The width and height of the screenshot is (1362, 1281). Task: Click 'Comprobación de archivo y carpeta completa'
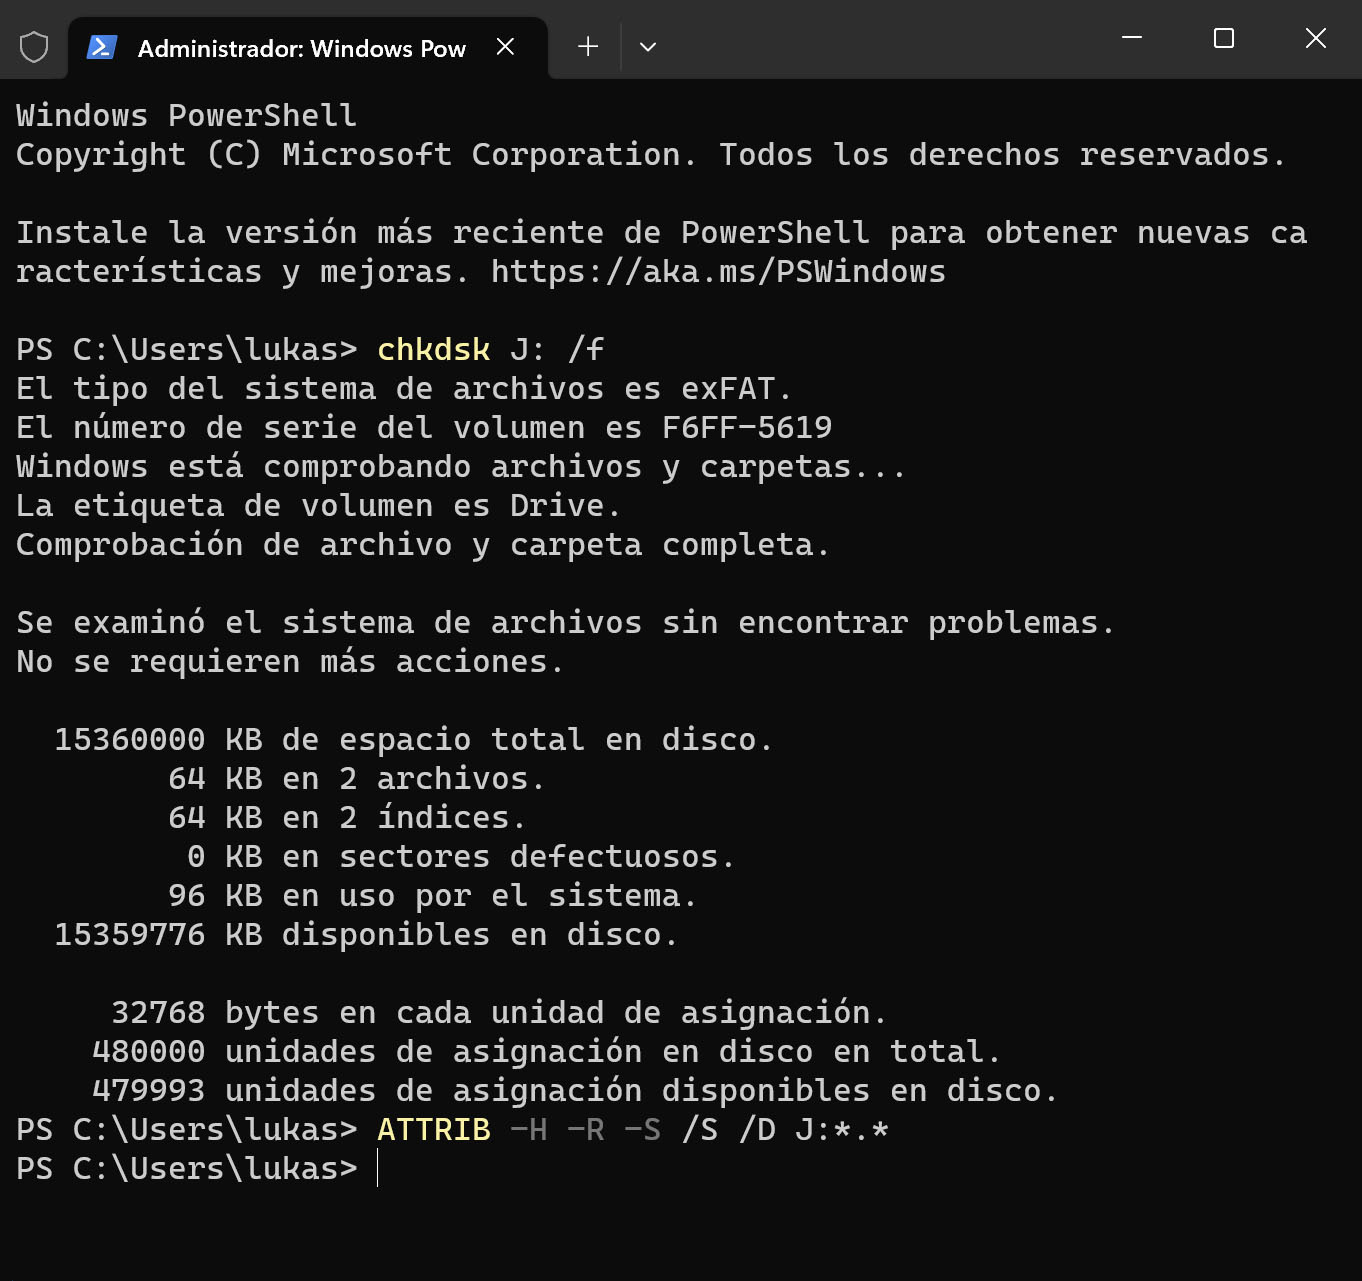click(x=423, y=545)
